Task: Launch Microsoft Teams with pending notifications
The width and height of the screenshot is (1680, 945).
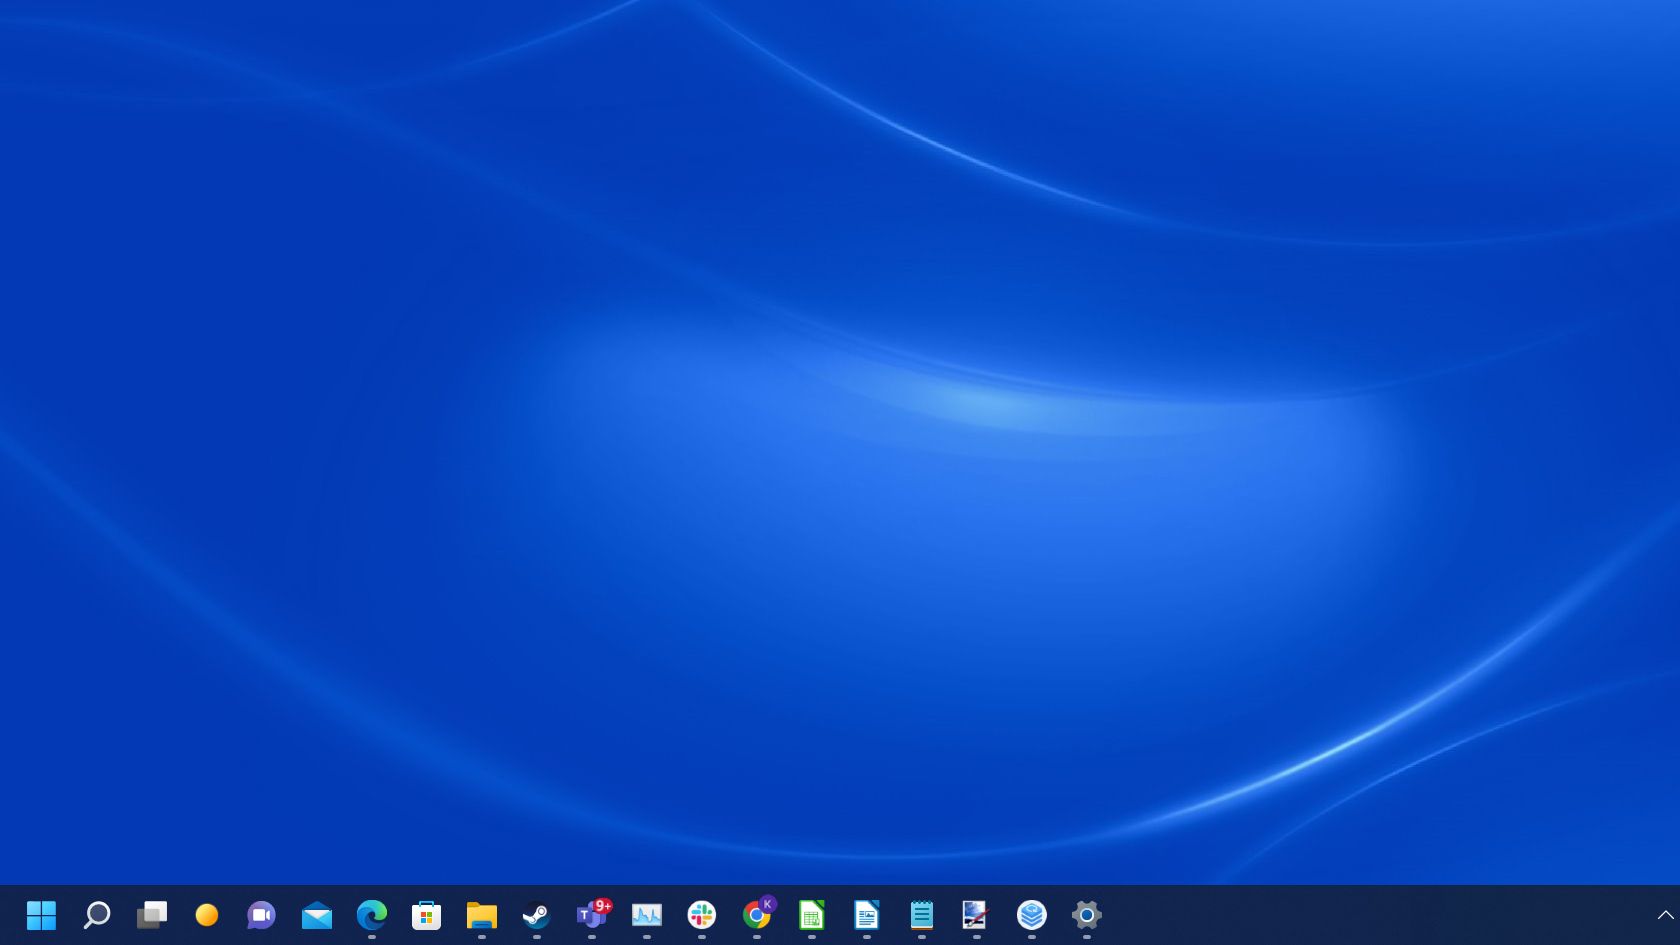Action: click(x=592, y=916)
